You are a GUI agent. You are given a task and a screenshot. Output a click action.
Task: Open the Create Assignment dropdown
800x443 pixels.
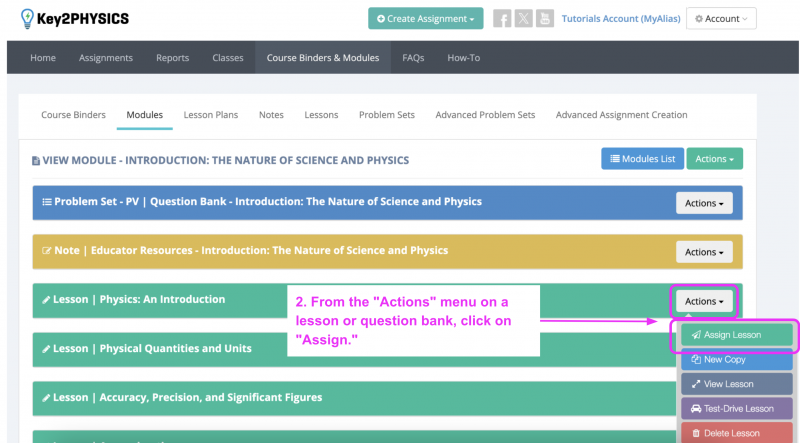point(425,19)
